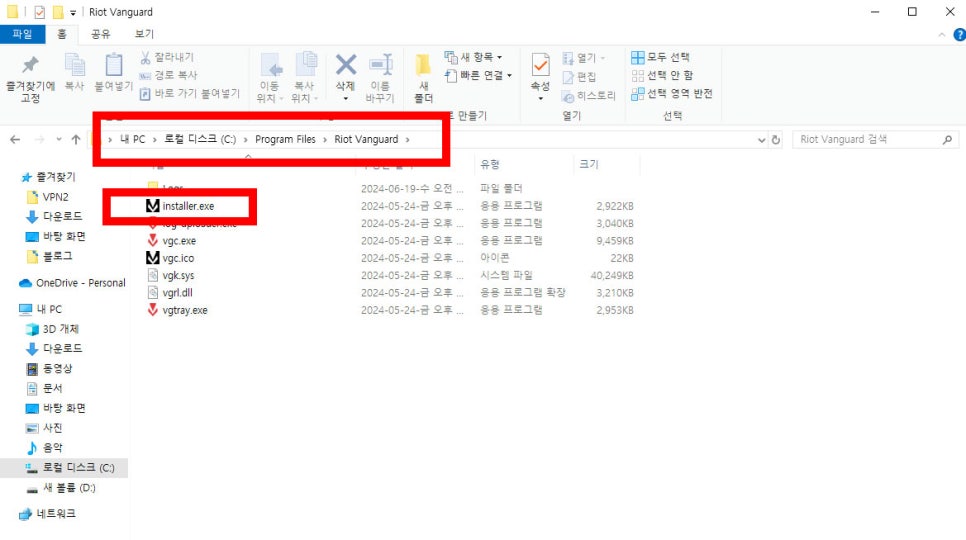Click the Paste (붙여넣기) clipboard icon
The image size is (966, 540).
(x=113, y=65)
